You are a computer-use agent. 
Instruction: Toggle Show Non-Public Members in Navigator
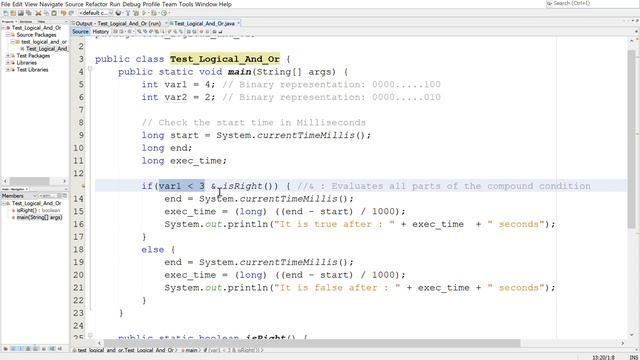tap(28, 349)
